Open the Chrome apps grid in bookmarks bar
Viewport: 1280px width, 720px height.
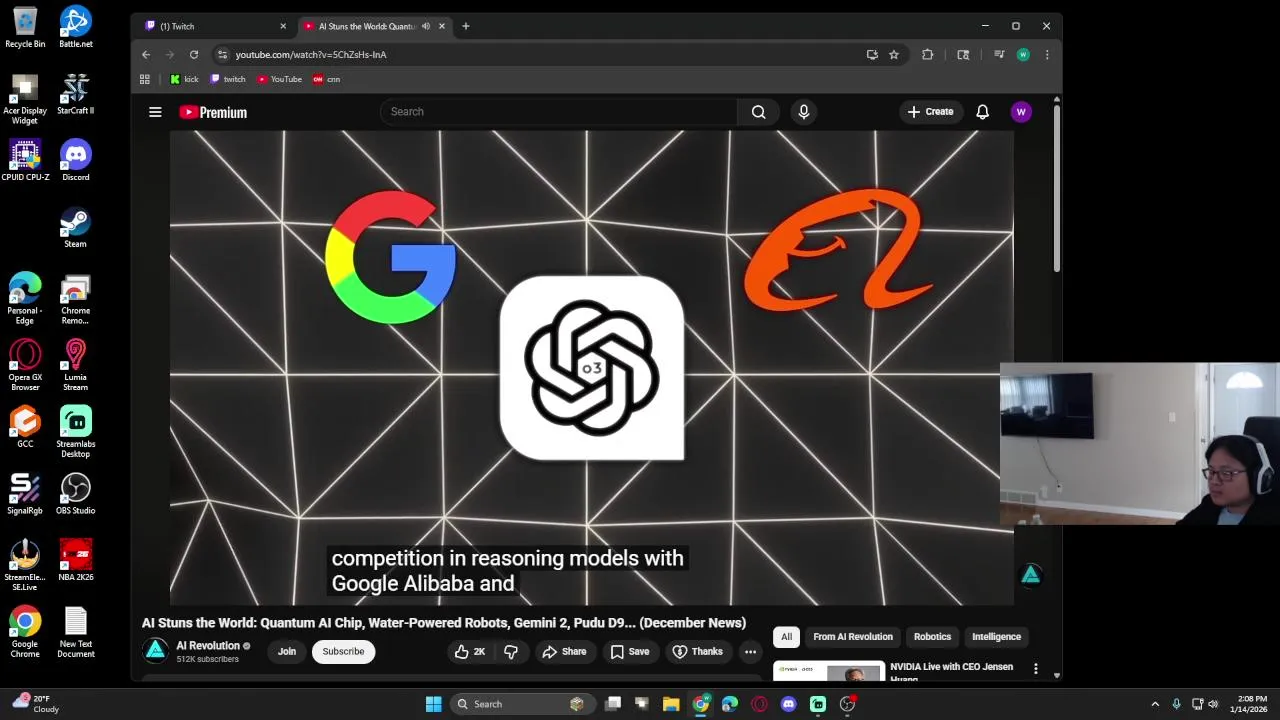145,79
